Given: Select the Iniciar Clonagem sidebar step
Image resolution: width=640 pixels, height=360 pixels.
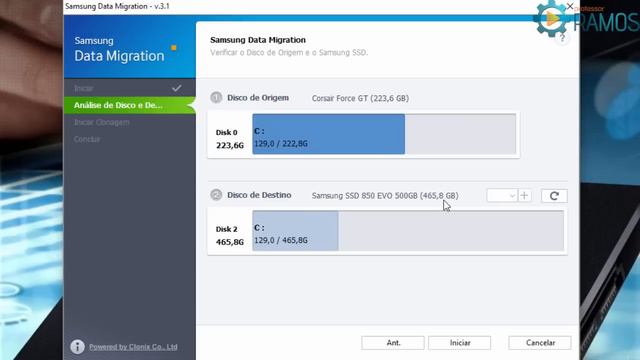Looking at the screenshot, I should [x=129, y=122].
